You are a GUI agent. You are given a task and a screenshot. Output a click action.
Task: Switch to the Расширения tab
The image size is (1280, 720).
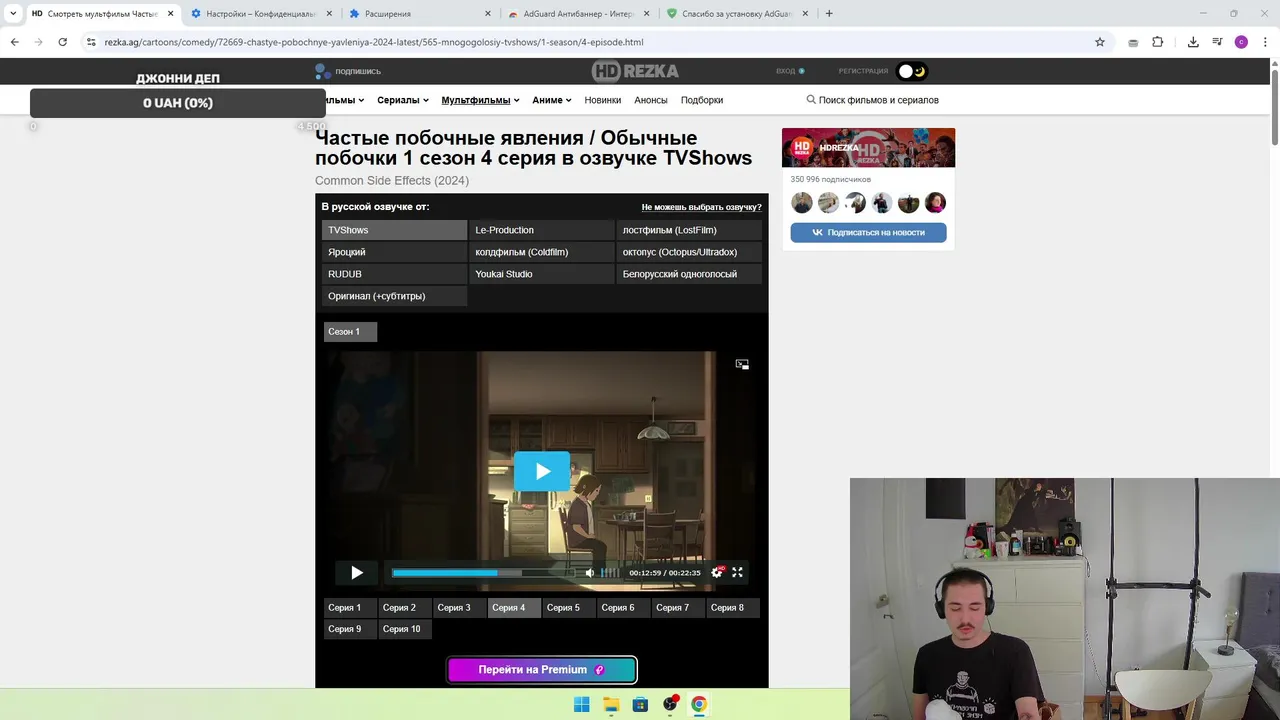[x=420, y=14]
